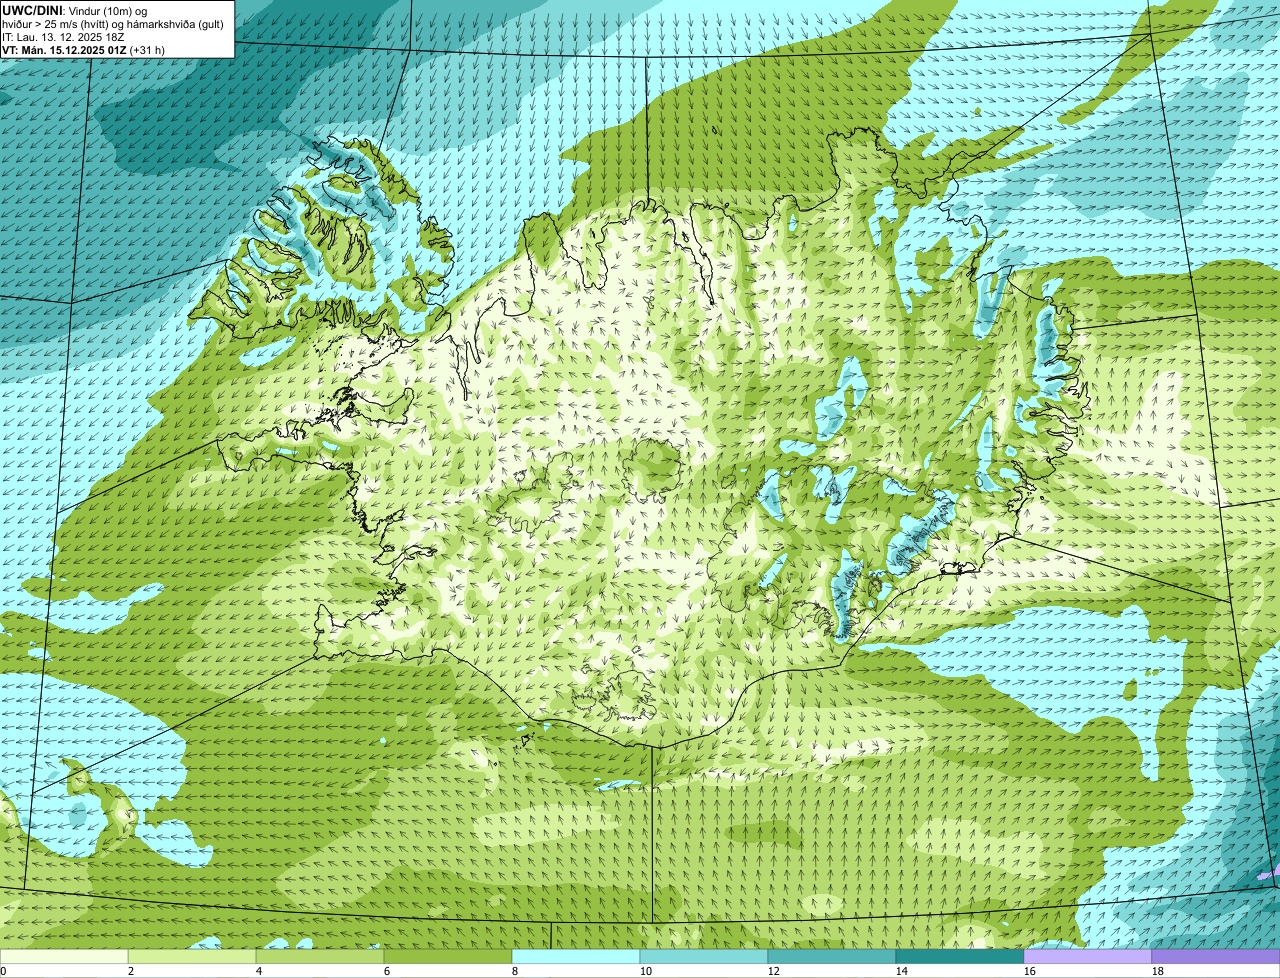Viewport: 1280px width, 978px height.
Task: Click the teal 12–14 m/s legend segment
Action: [832, 957]
